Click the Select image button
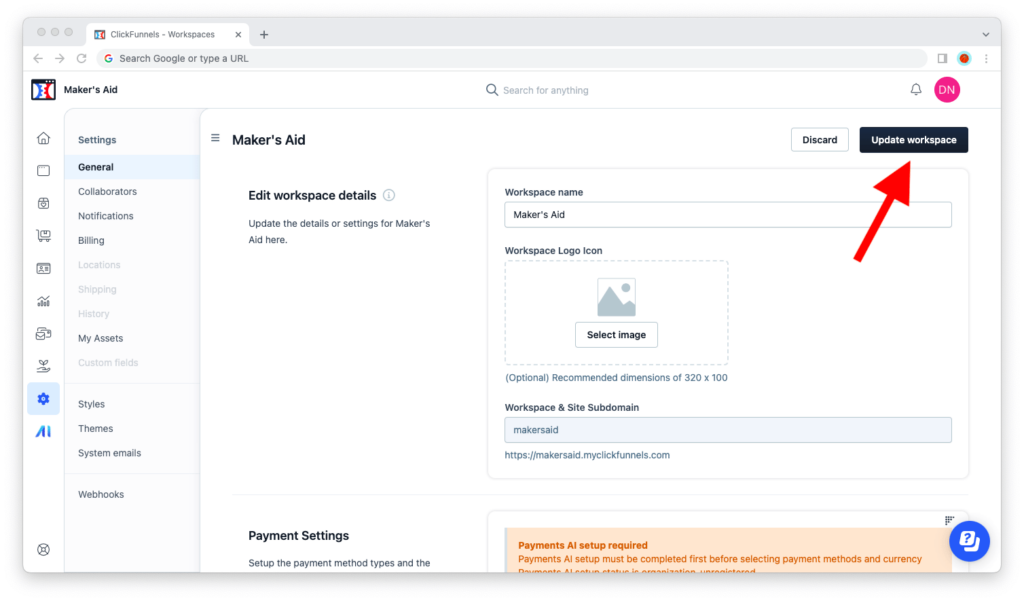1024x601 pixels. (x=616, y=334)
